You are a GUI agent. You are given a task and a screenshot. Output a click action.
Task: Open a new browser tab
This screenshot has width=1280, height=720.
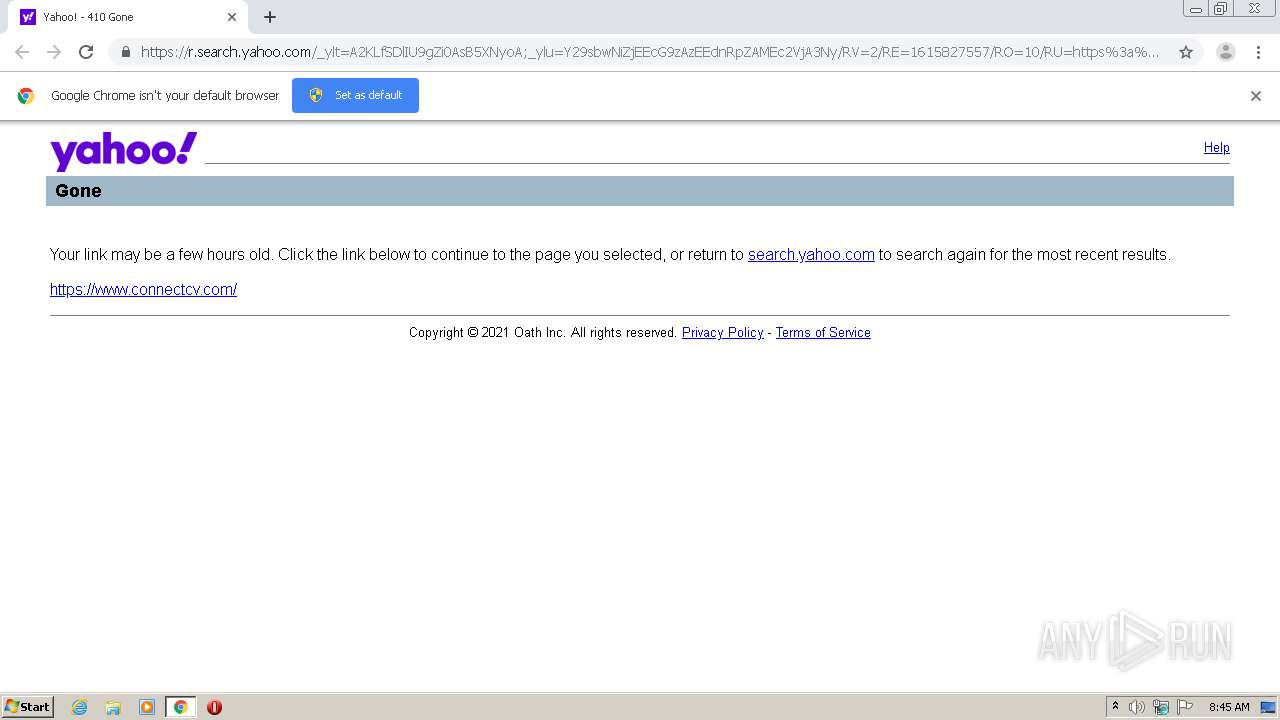click(270, 17)
